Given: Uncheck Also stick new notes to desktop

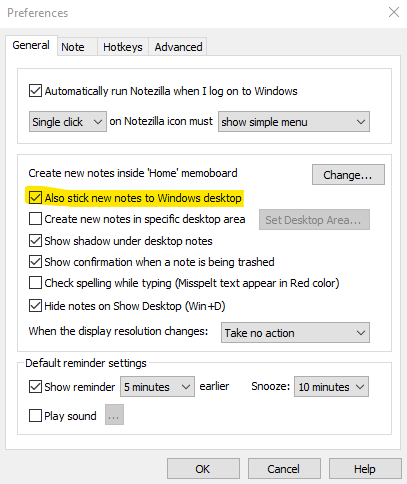Looking at the screenshot, I should pos(35,198).
